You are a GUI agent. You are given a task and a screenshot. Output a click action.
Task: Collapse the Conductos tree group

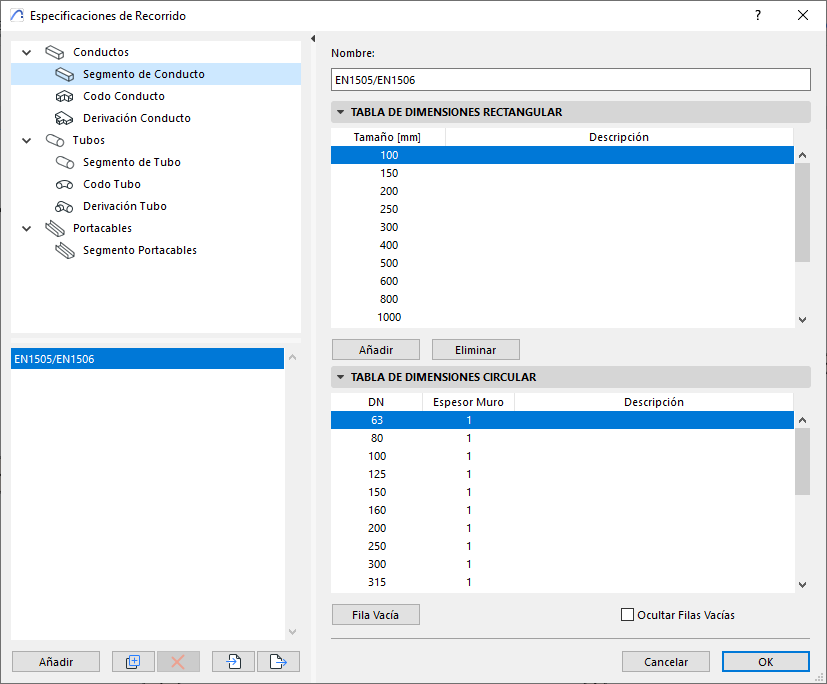coord(26,52)
